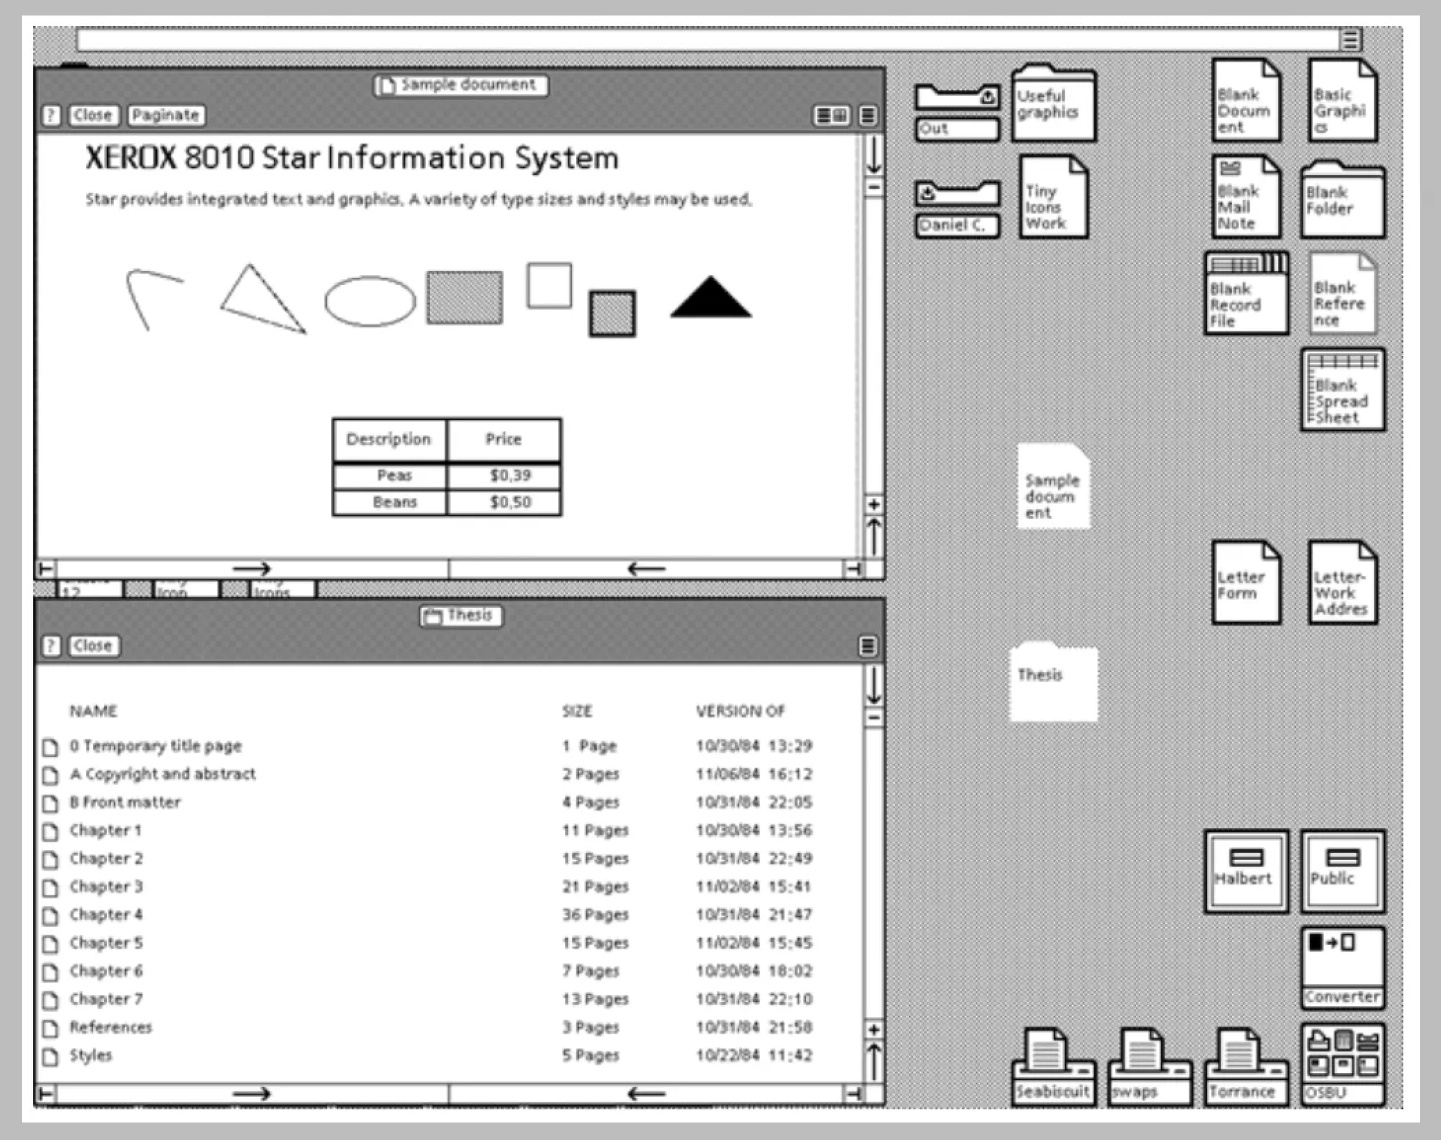Click the right arrow on Thesis window's horizontal scrollbar
The image size is (1441, 1140).
pos(252,1094)
